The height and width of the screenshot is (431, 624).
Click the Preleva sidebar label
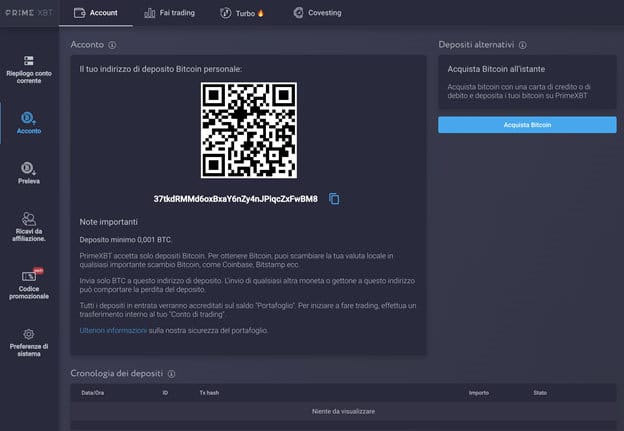[29, 181]
